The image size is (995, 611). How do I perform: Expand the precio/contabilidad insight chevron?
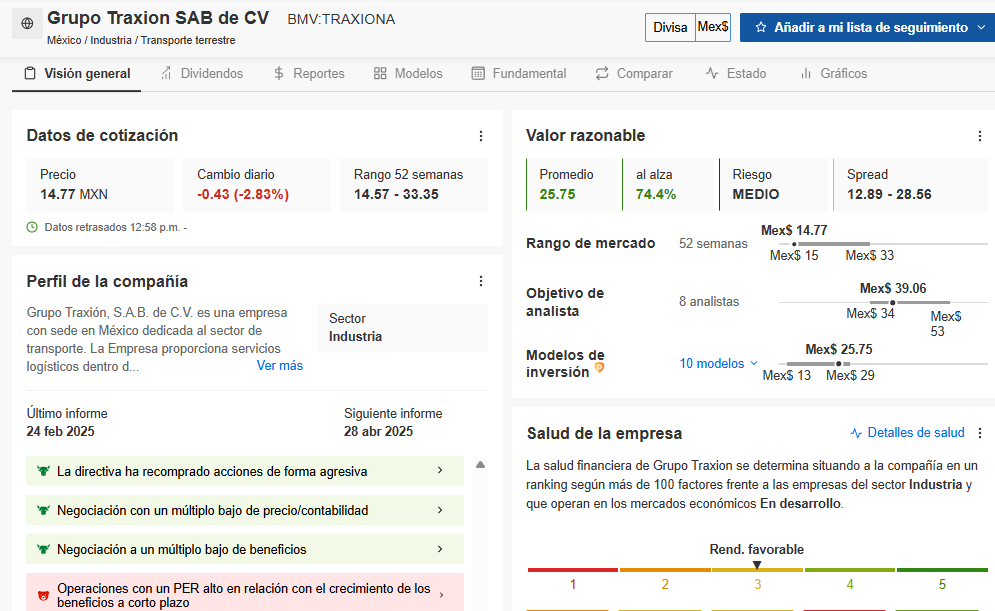[440, 509]
